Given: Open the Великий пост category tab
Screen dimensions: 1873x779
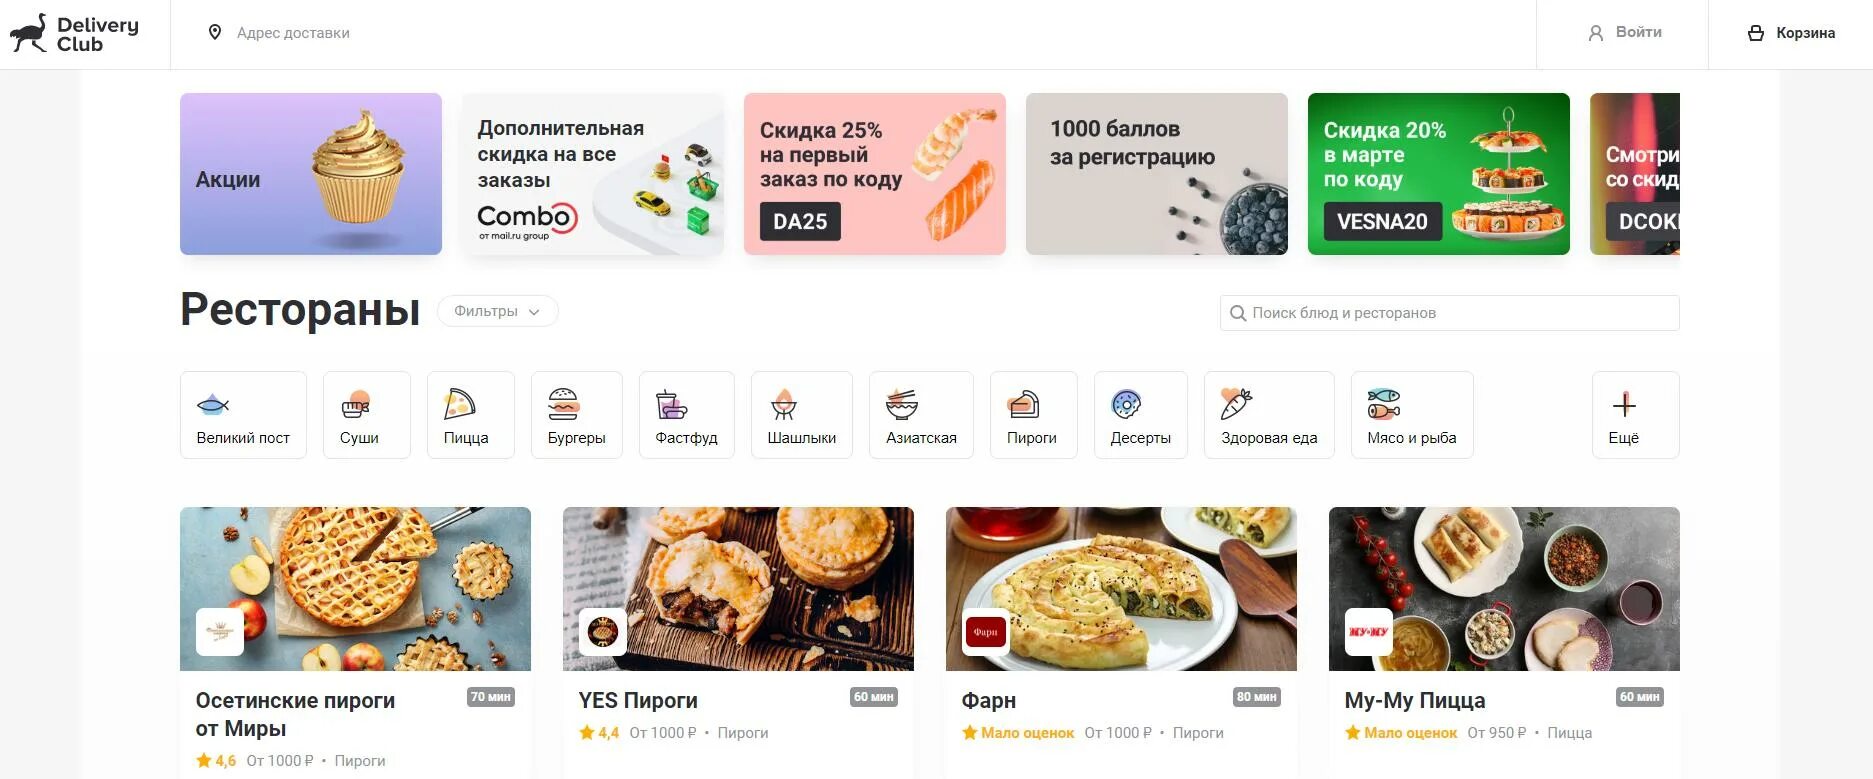Looking at the screenshot, I should point(243,415).
